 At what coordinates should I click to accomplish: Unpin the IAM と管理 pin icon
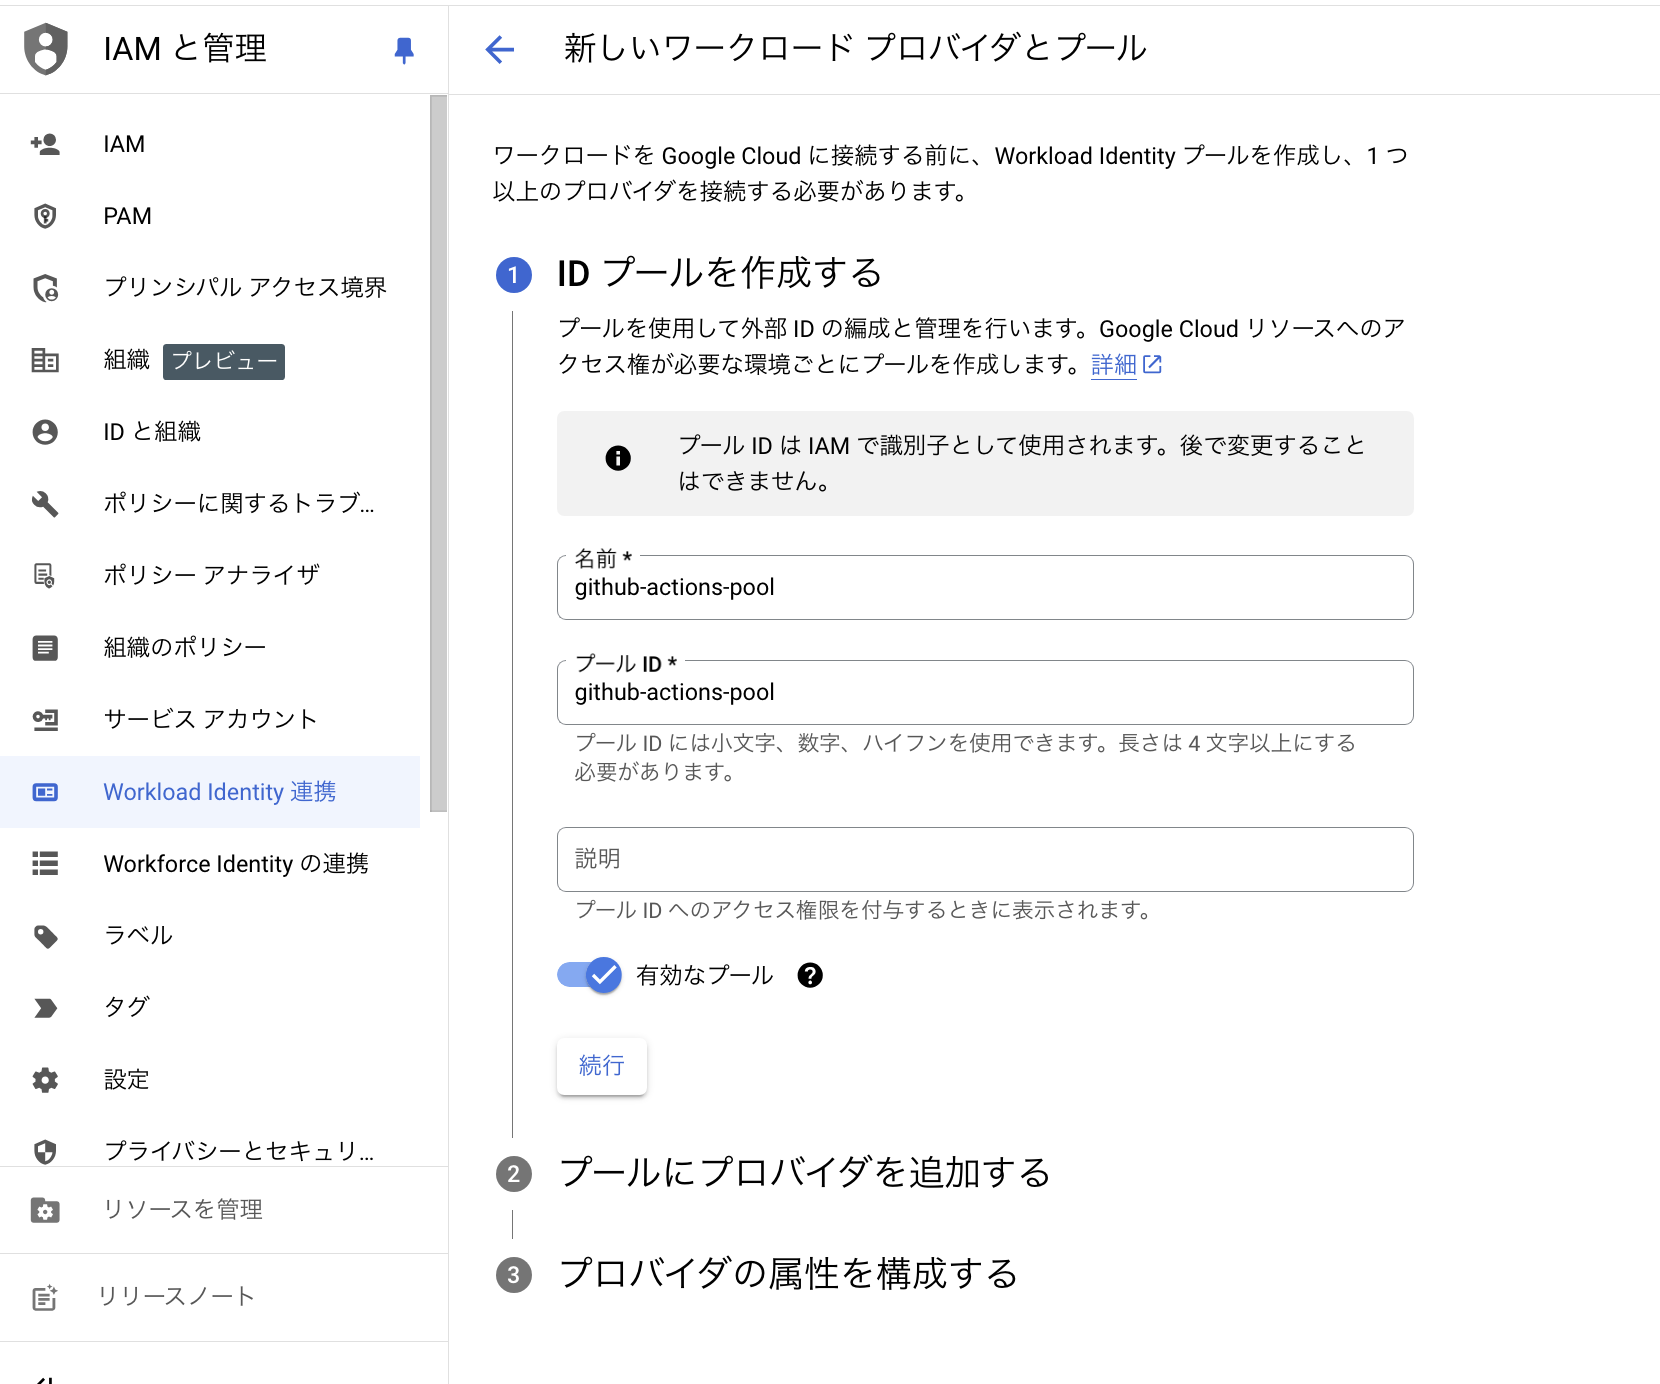click(x=404, y=50)
